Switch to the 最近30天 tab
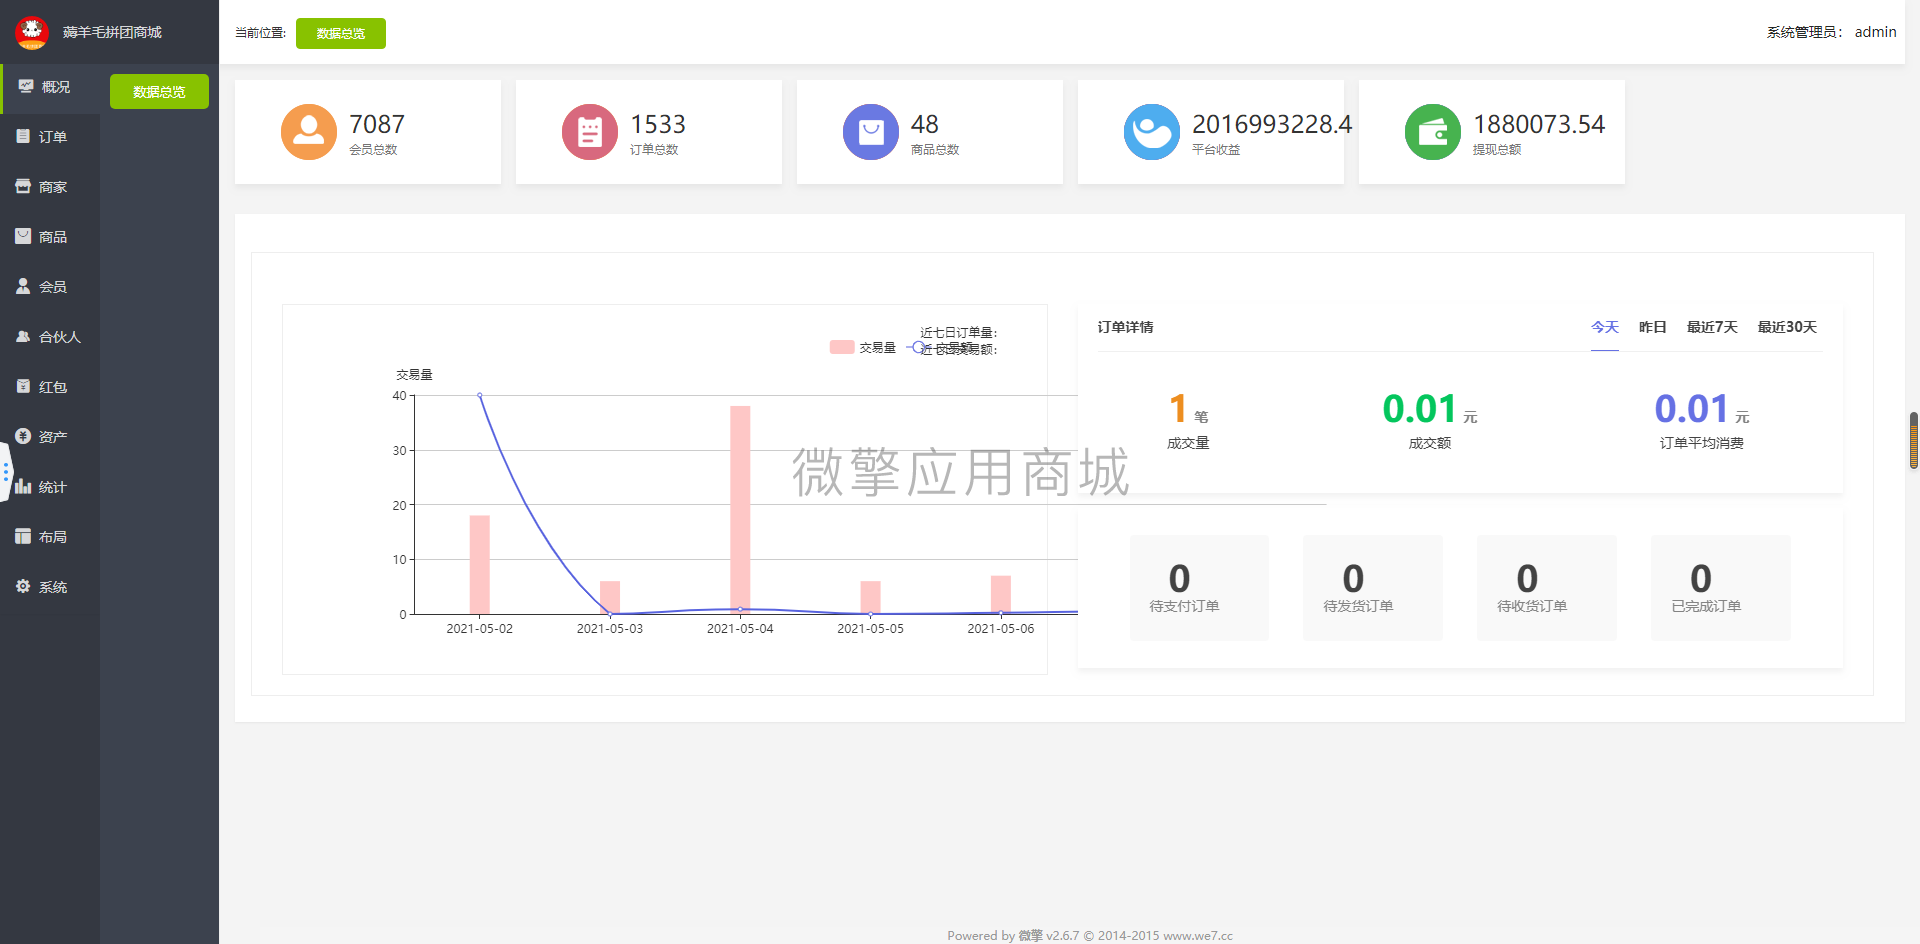1920x944 pixels. (x=1787, y=327)
